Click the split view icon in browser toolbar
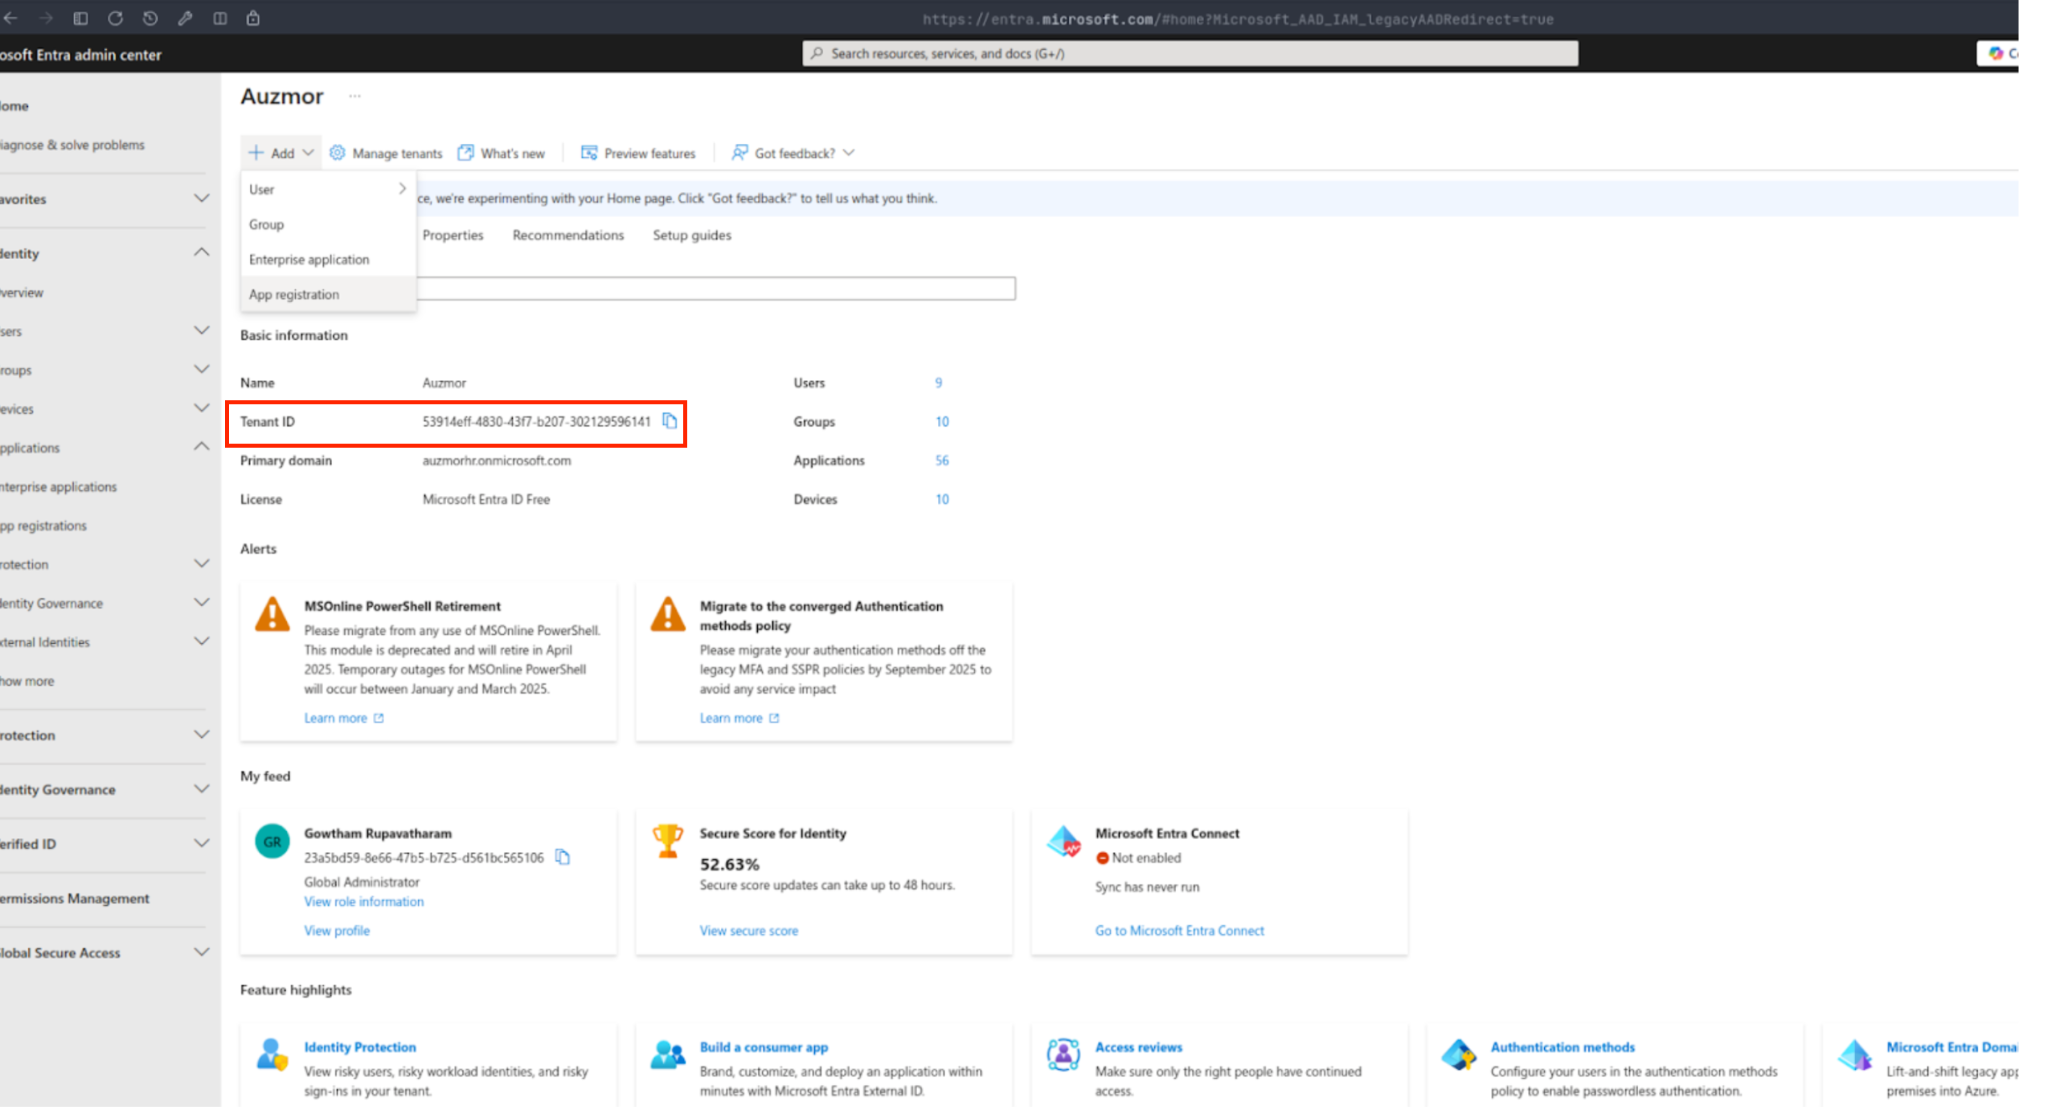This screenshot has width=2048, height=1114. coord(220,18)
